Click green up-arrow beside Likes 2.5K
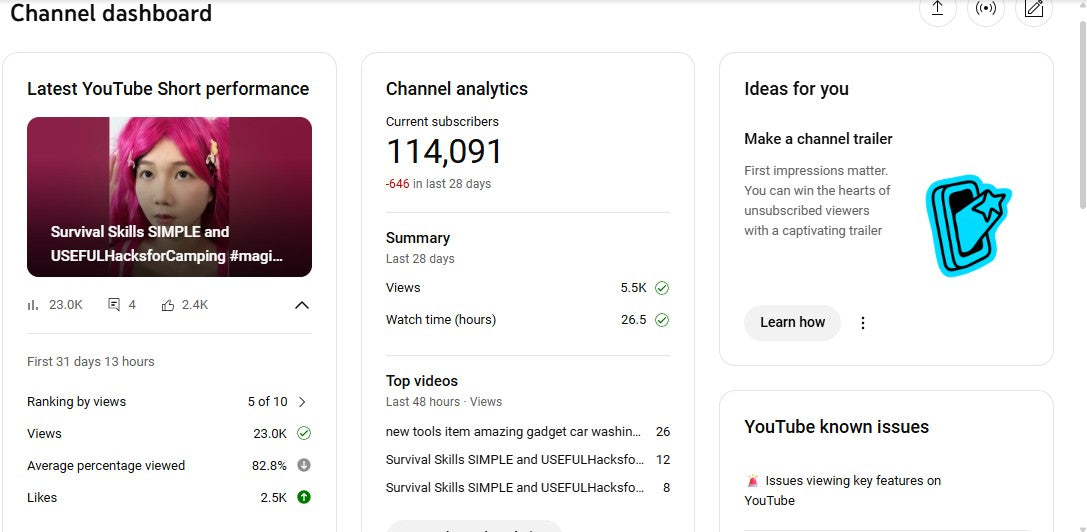 coord(304,497)
